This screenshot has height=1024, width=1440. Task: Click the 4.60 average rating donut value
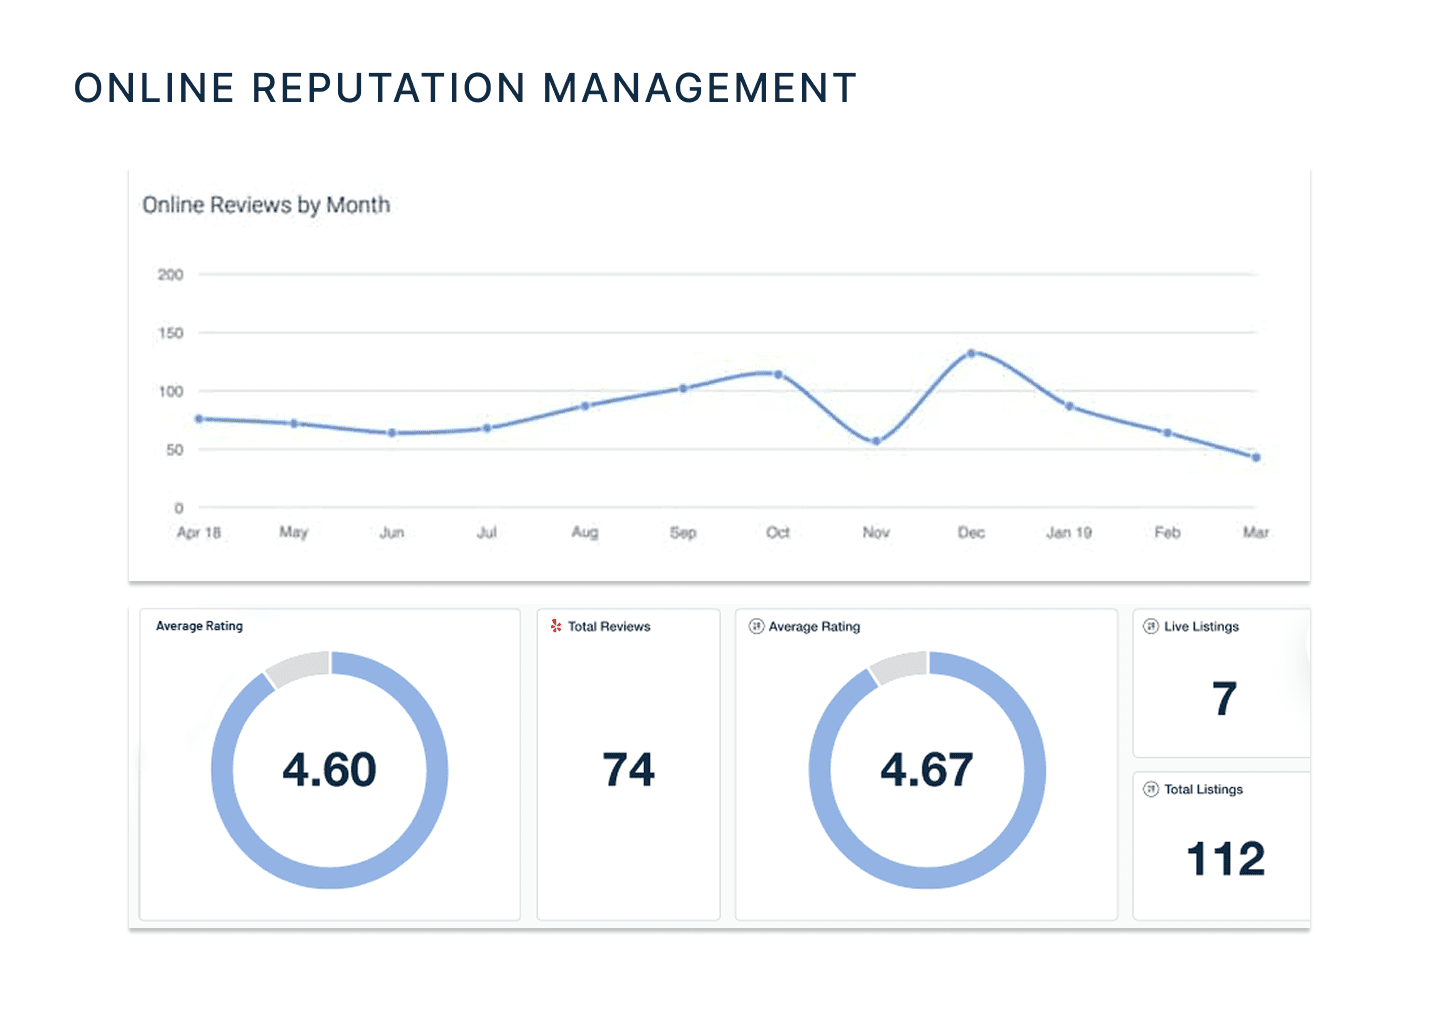tap(329, 770)
